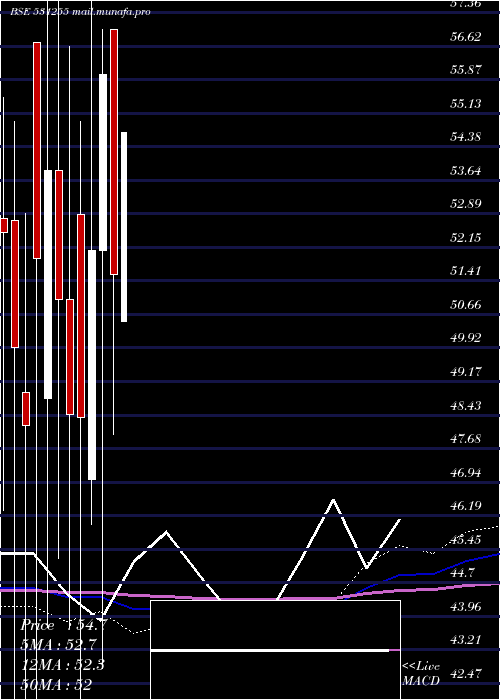500x700 pixels.
Task: Click the 42.47 price axis value
Action: click(465, 674)
